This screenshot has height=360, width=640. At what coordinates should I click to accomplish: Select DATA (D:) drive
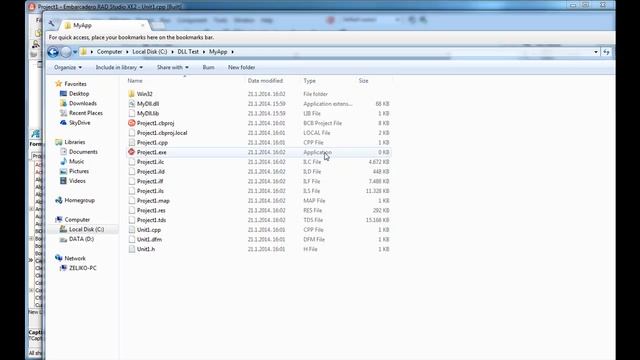click(x=81, y=239)
